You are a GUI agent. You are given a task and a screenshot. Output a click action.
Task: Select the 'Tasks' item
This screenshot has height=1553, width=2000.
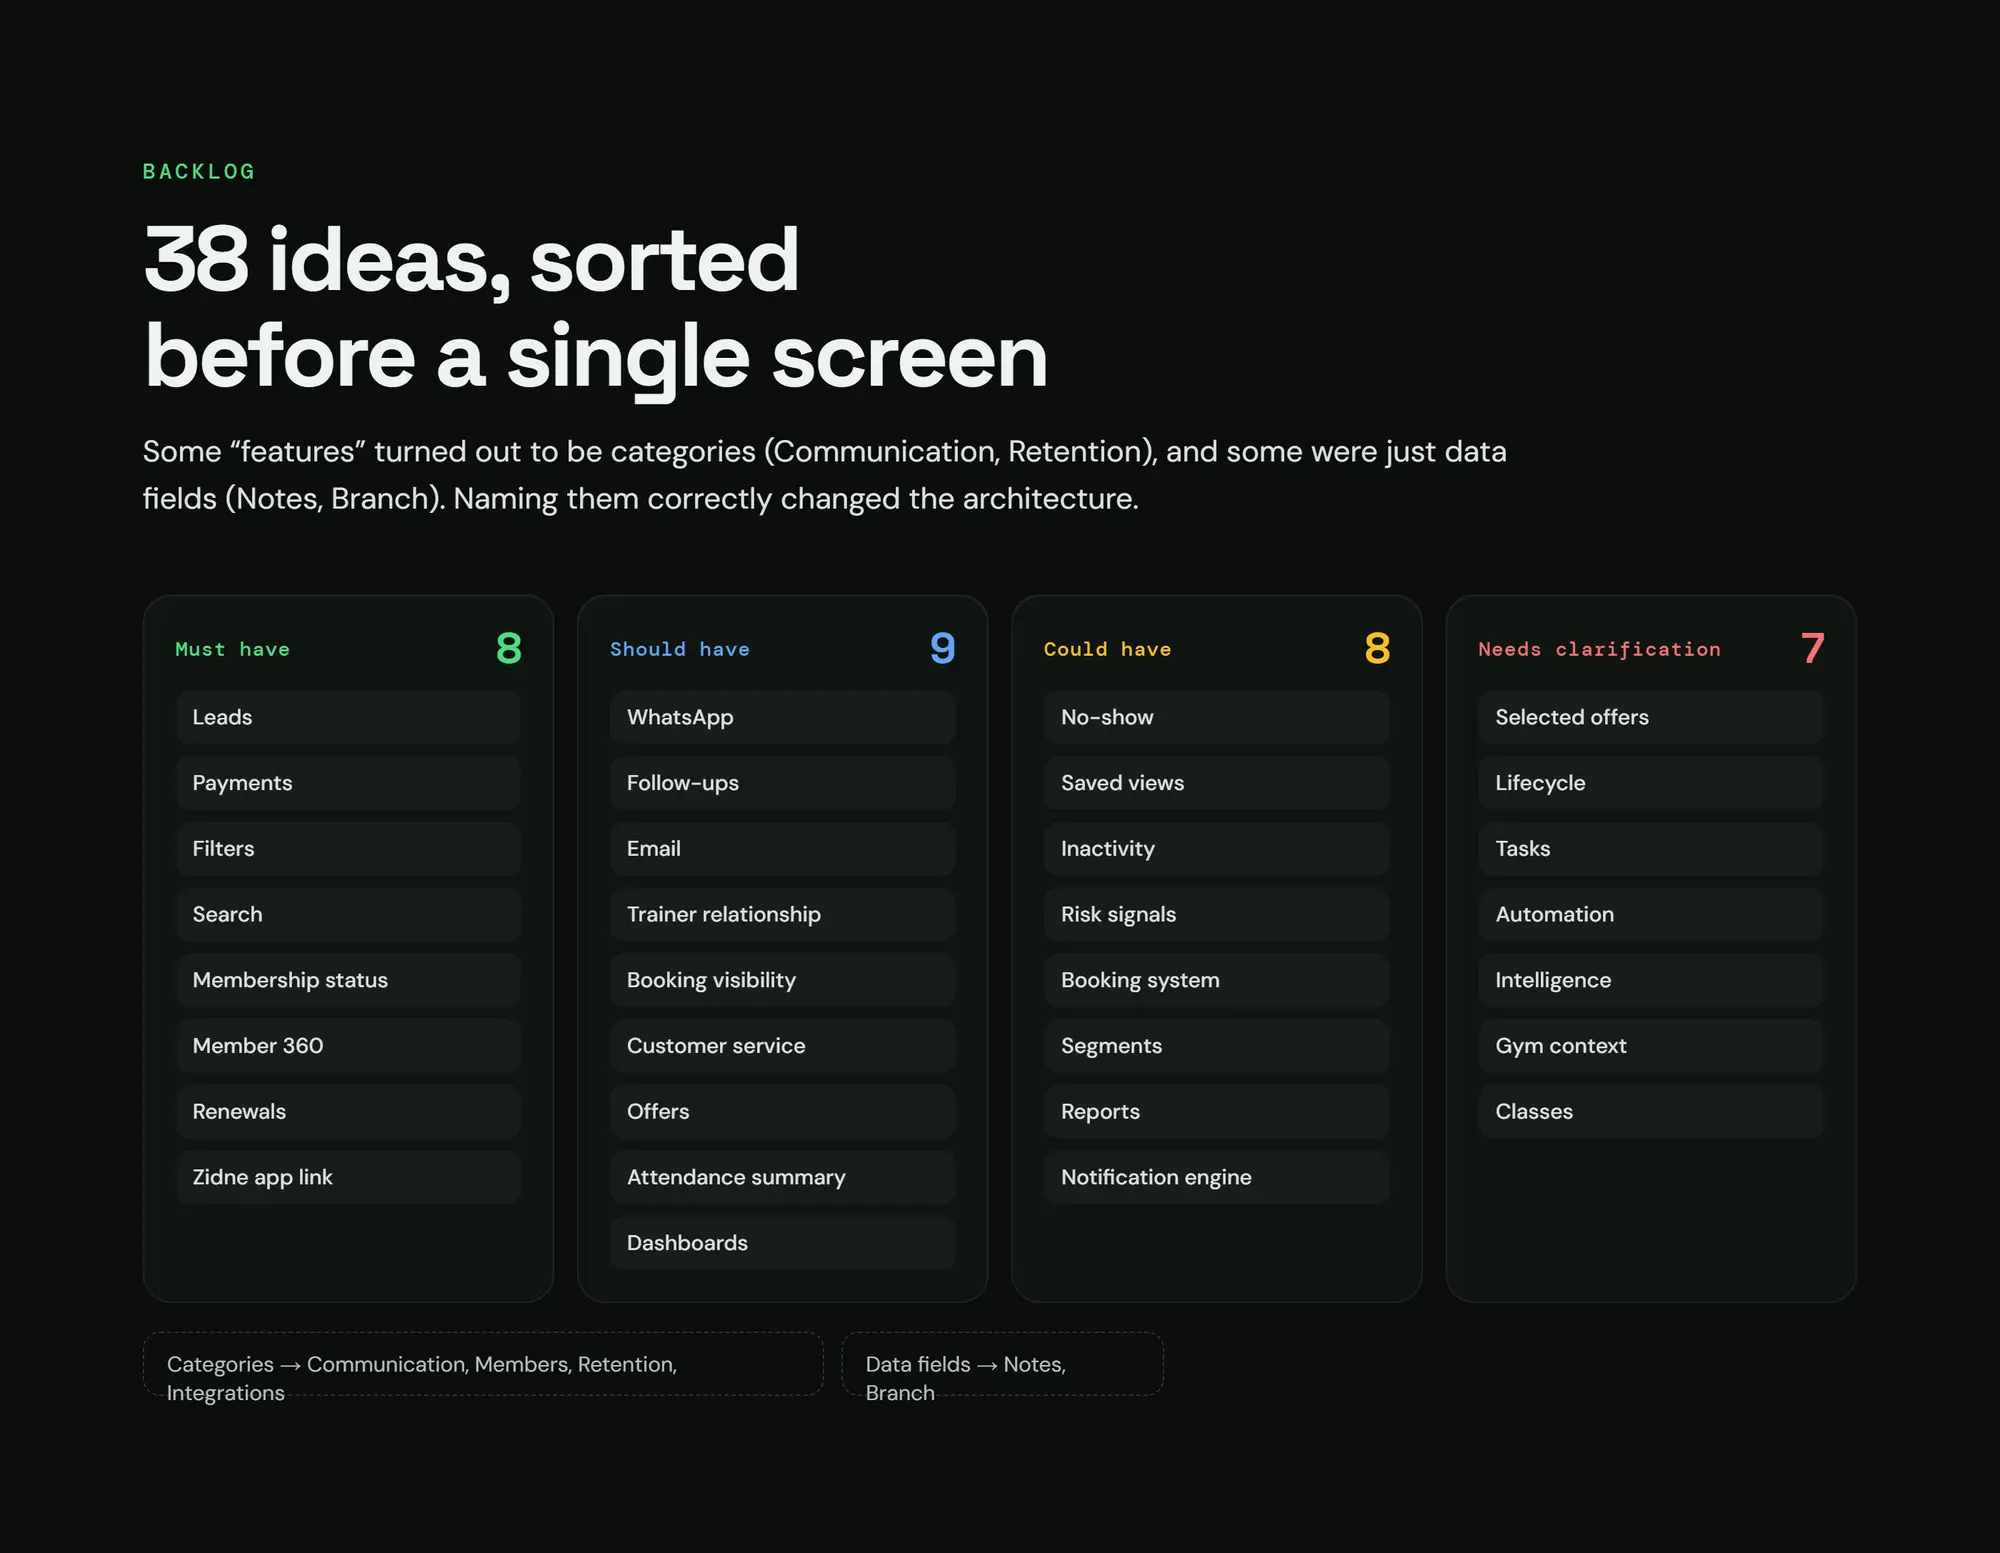pos(1651,849)
